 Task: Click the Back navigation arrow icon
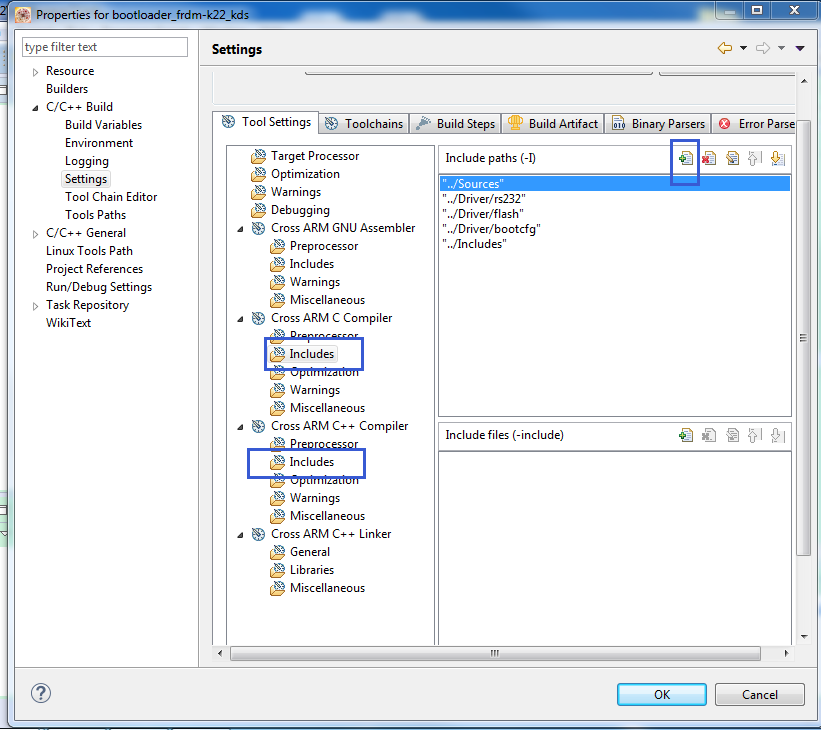pos(725,48)
